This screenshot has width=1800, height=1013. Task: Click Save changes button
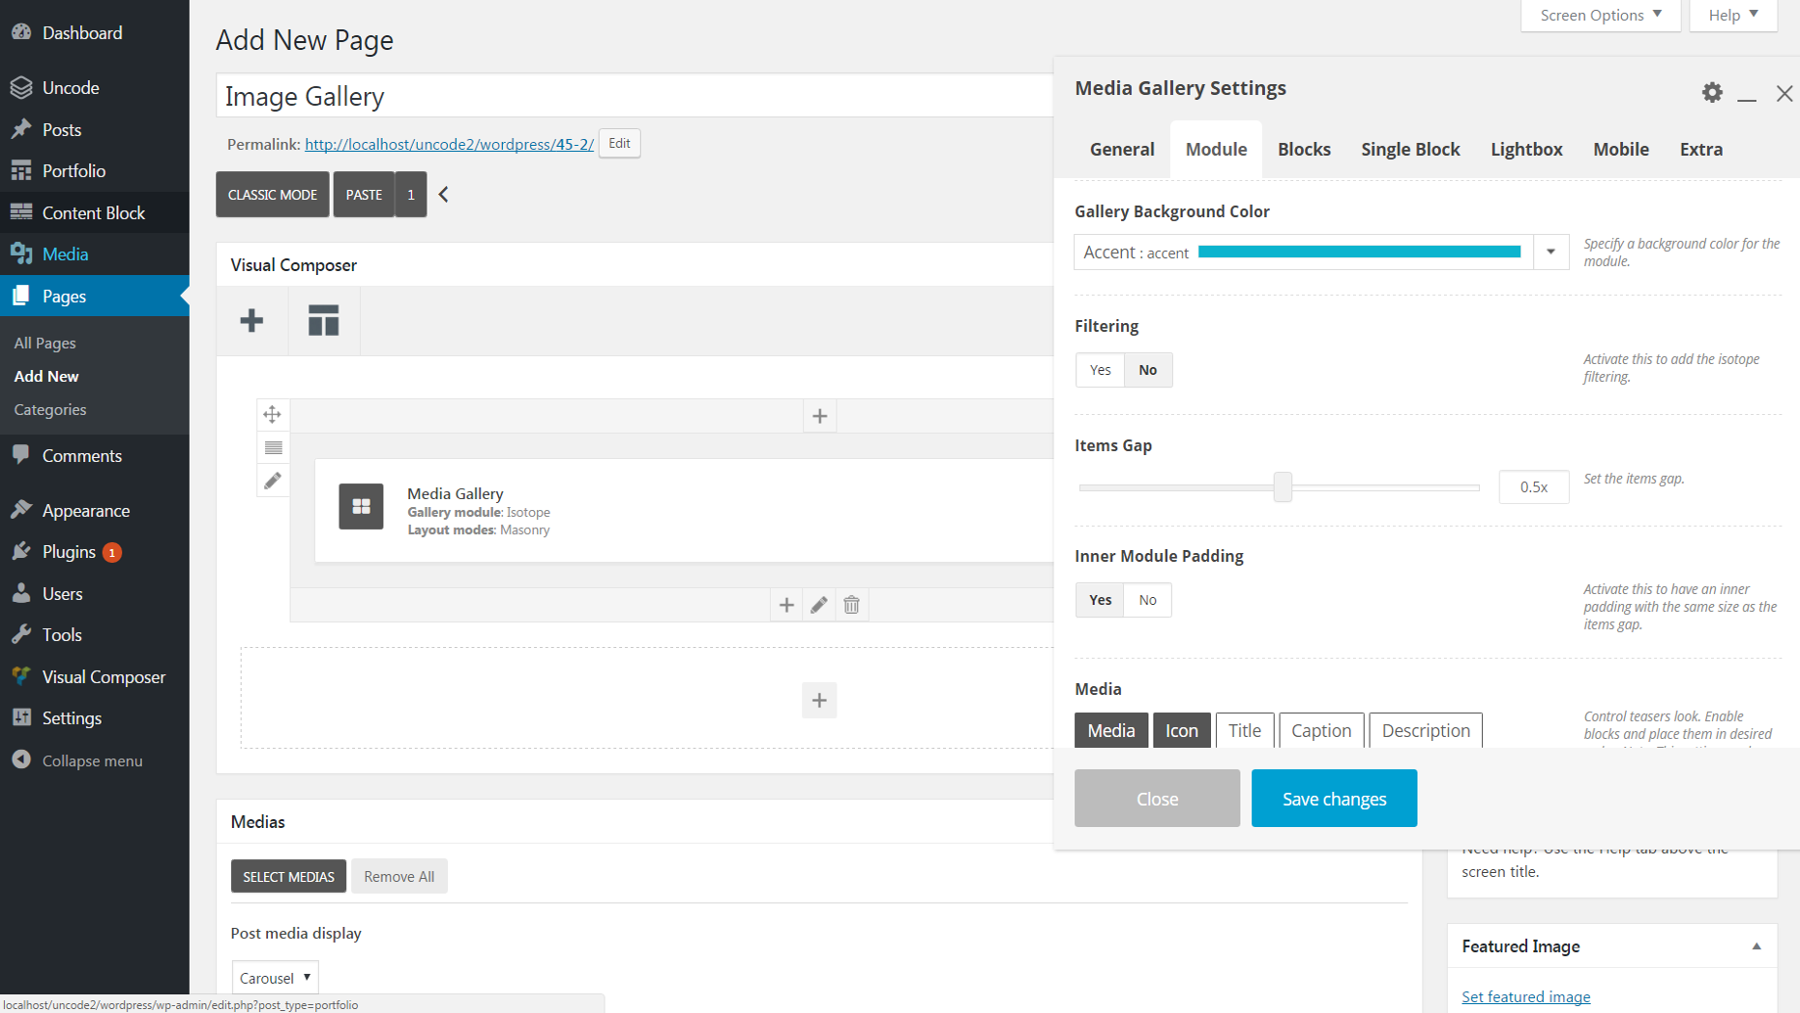[x=1334, y=798]
